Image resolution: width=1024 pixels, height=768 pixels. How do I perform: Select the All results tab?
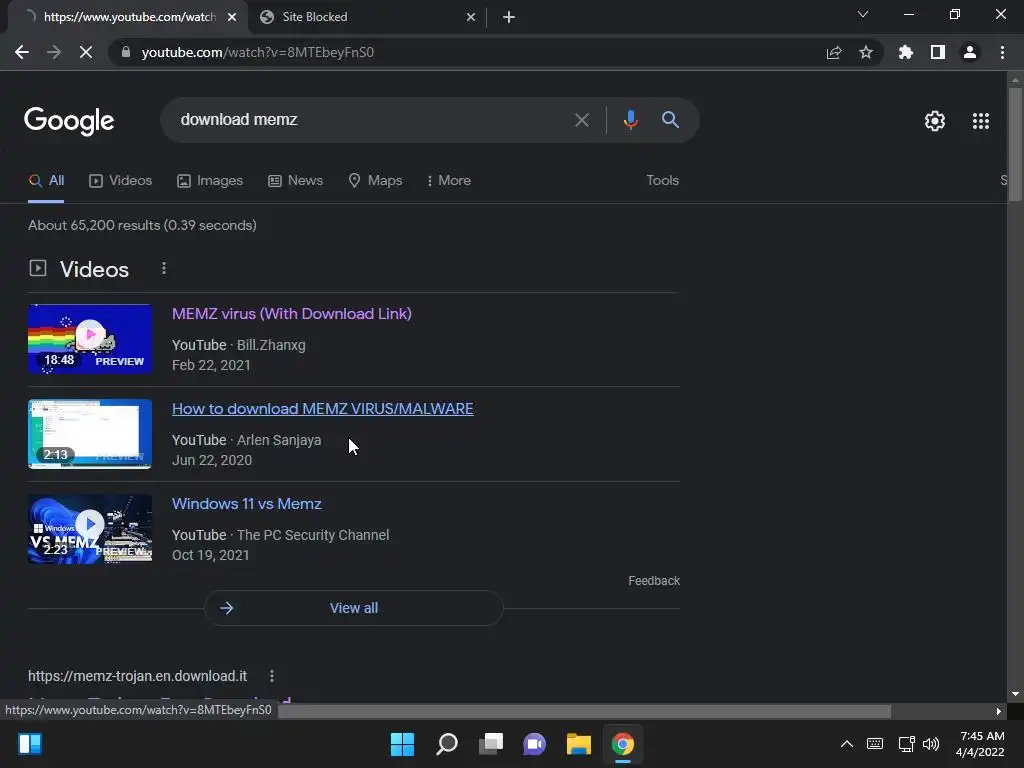(x=46, y=181)
